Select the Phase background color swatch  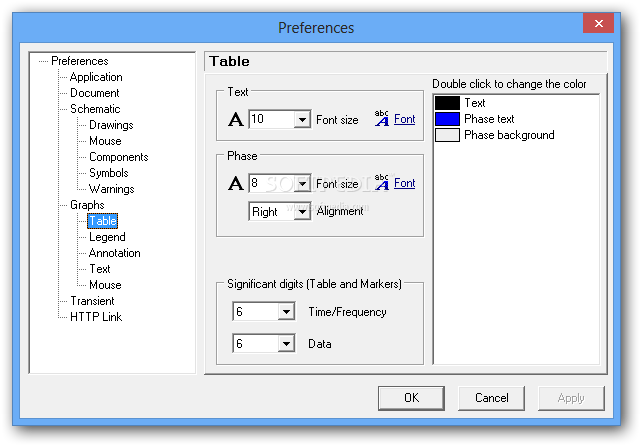click(x=447, y=135)
